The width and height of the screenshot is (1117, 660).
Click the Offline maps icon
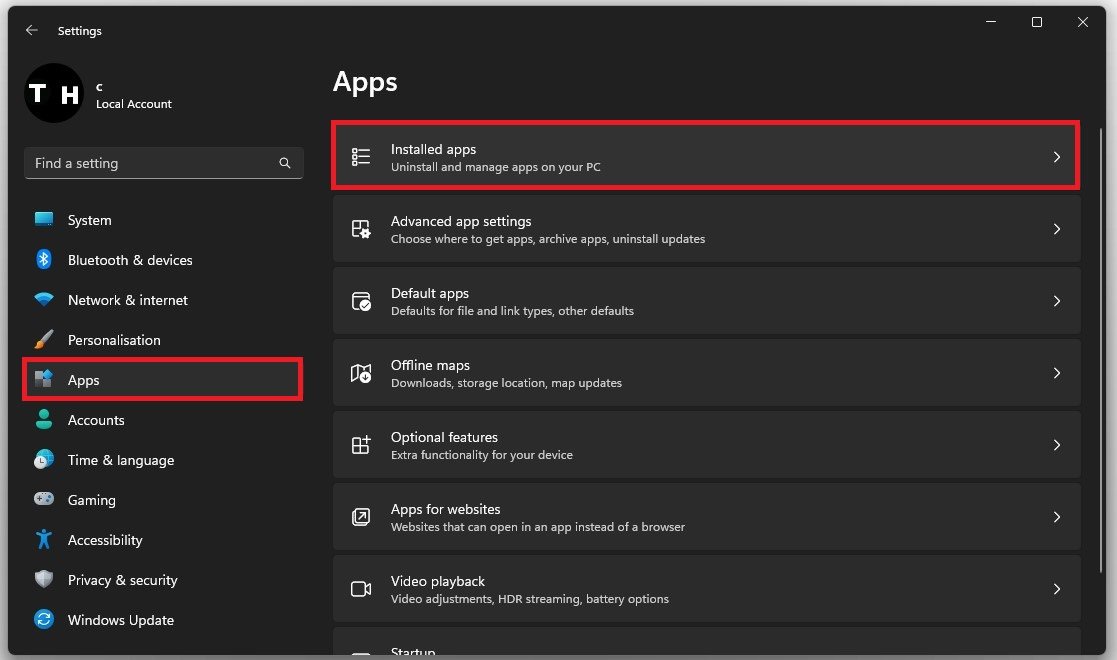(361, 373)
